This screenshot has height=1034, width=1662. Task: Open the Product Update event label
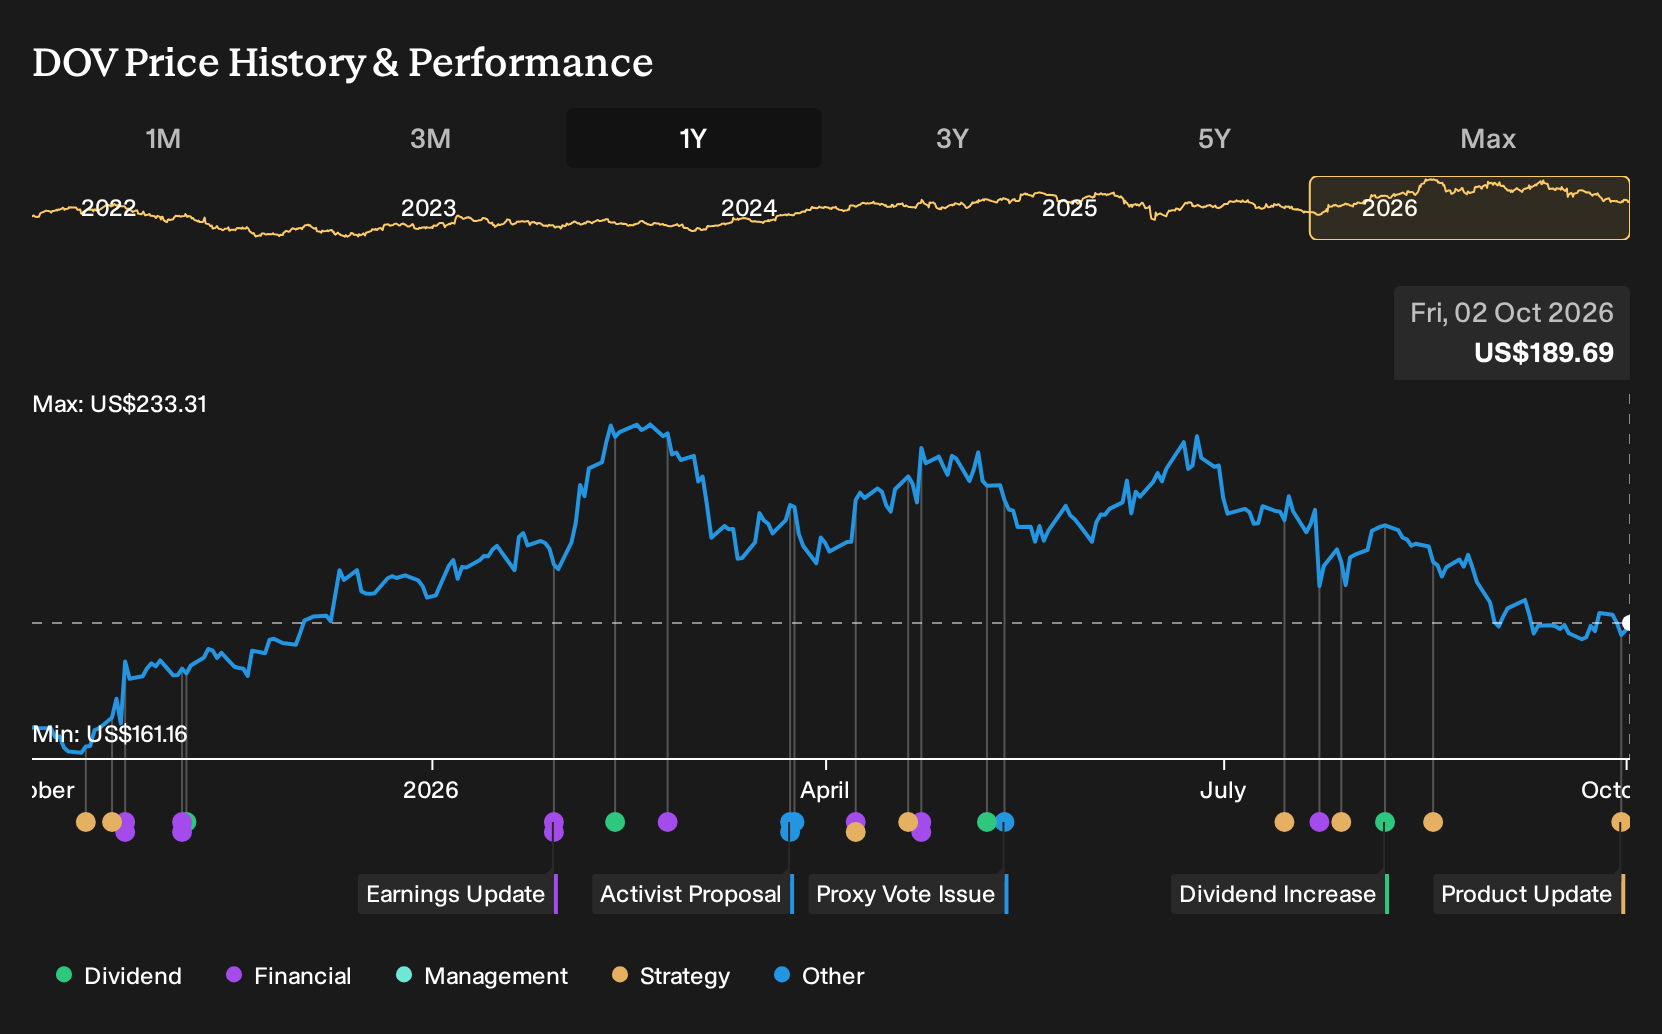tap(1528, 894)
